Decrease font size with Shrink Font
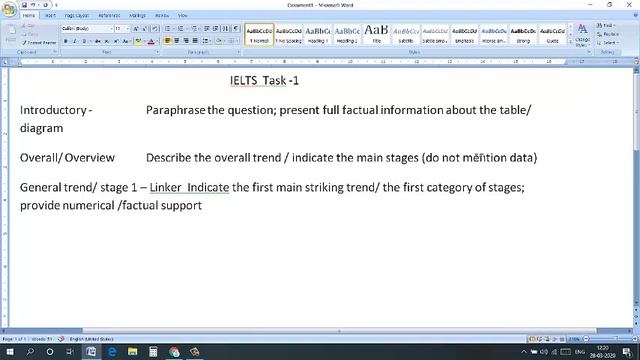Screen dimensions: 640x360 tap(145, 29)
